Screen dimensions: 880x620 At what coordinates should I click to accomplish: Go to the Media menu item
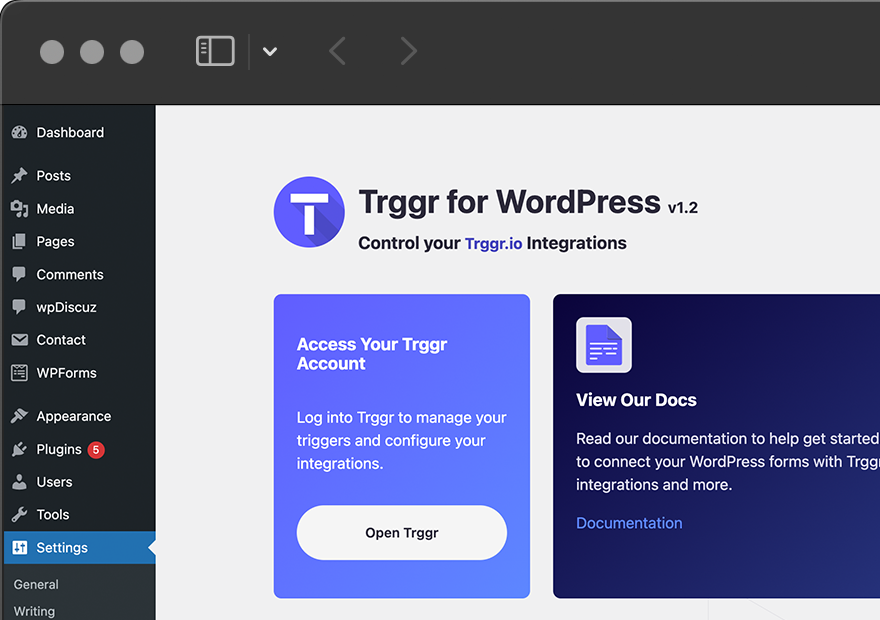(x=78, y=209)
